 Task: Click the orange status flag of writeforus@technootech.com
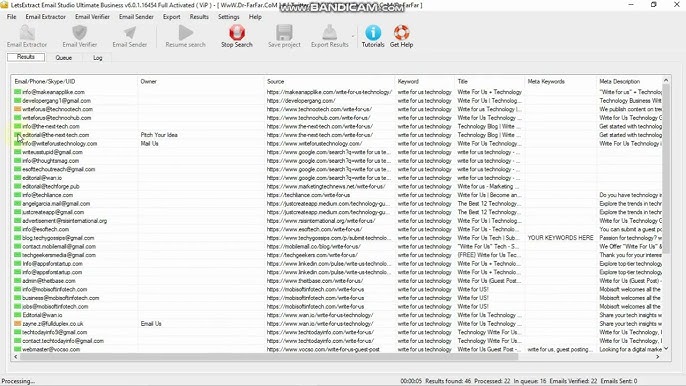click(x=18, y=109)
